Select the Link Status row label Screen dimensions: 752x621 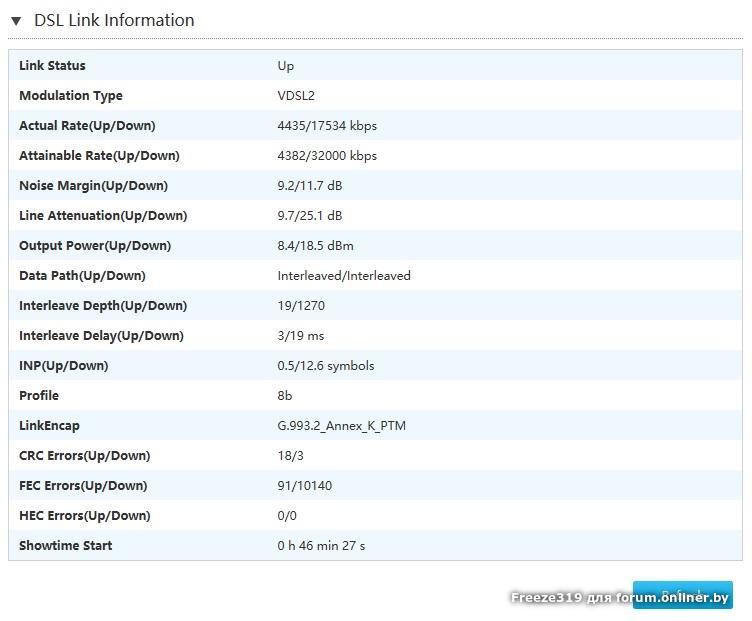pos(52,66)
